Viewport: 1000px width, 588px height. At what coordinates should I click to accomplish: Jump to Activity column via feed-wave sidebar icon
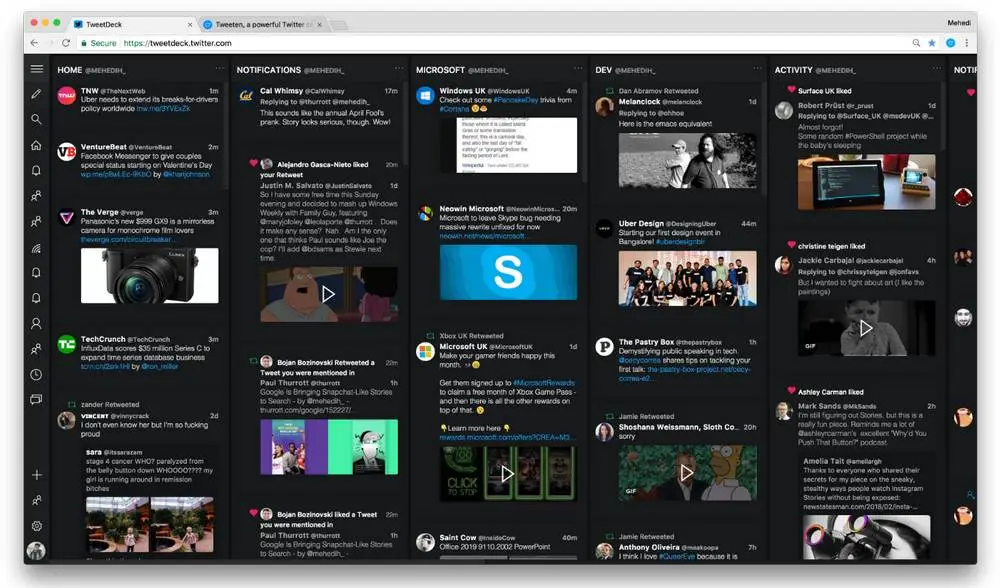pos(36,248)
